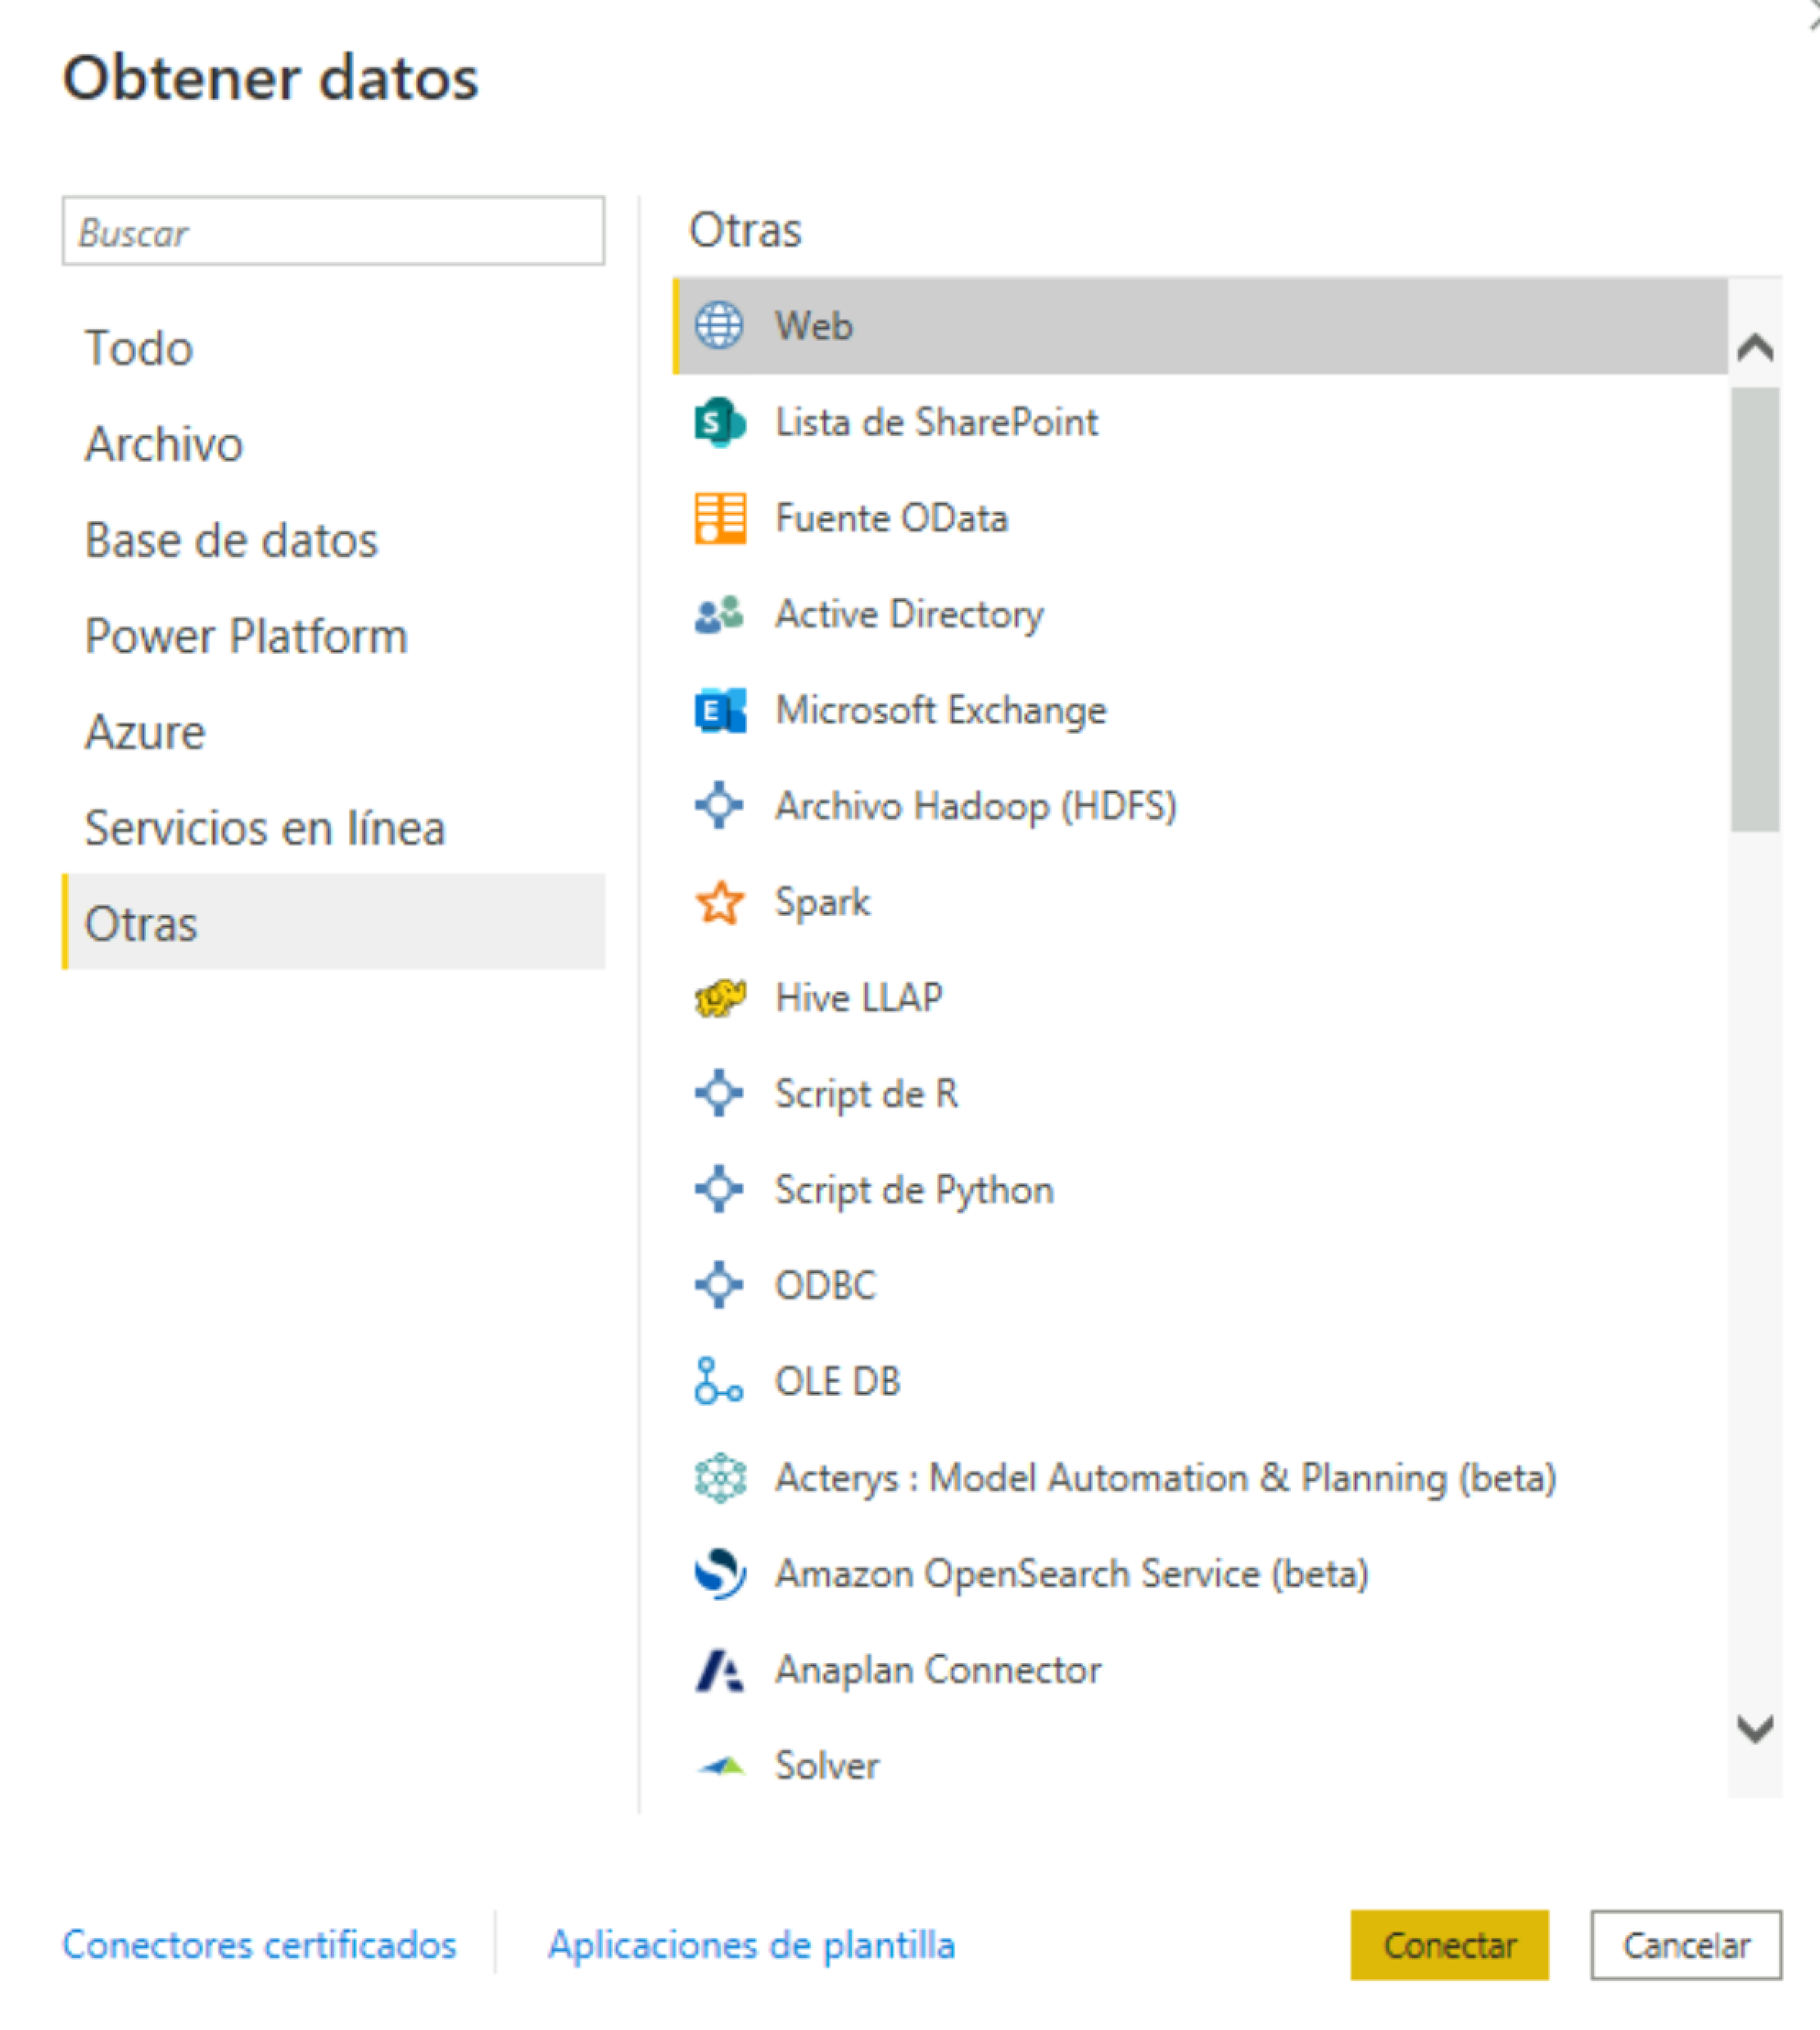Image resolution: width=1820 pixels, height=2030 pixels.
Task: Click scroll down arrow in connector list
Action: (x=1755, y=1728)
